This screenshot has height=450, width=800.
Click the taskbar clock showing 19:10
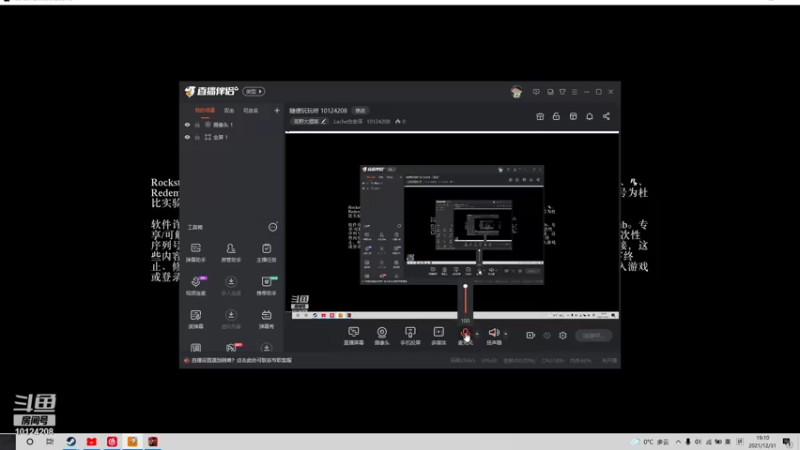[x=762, y=442]
